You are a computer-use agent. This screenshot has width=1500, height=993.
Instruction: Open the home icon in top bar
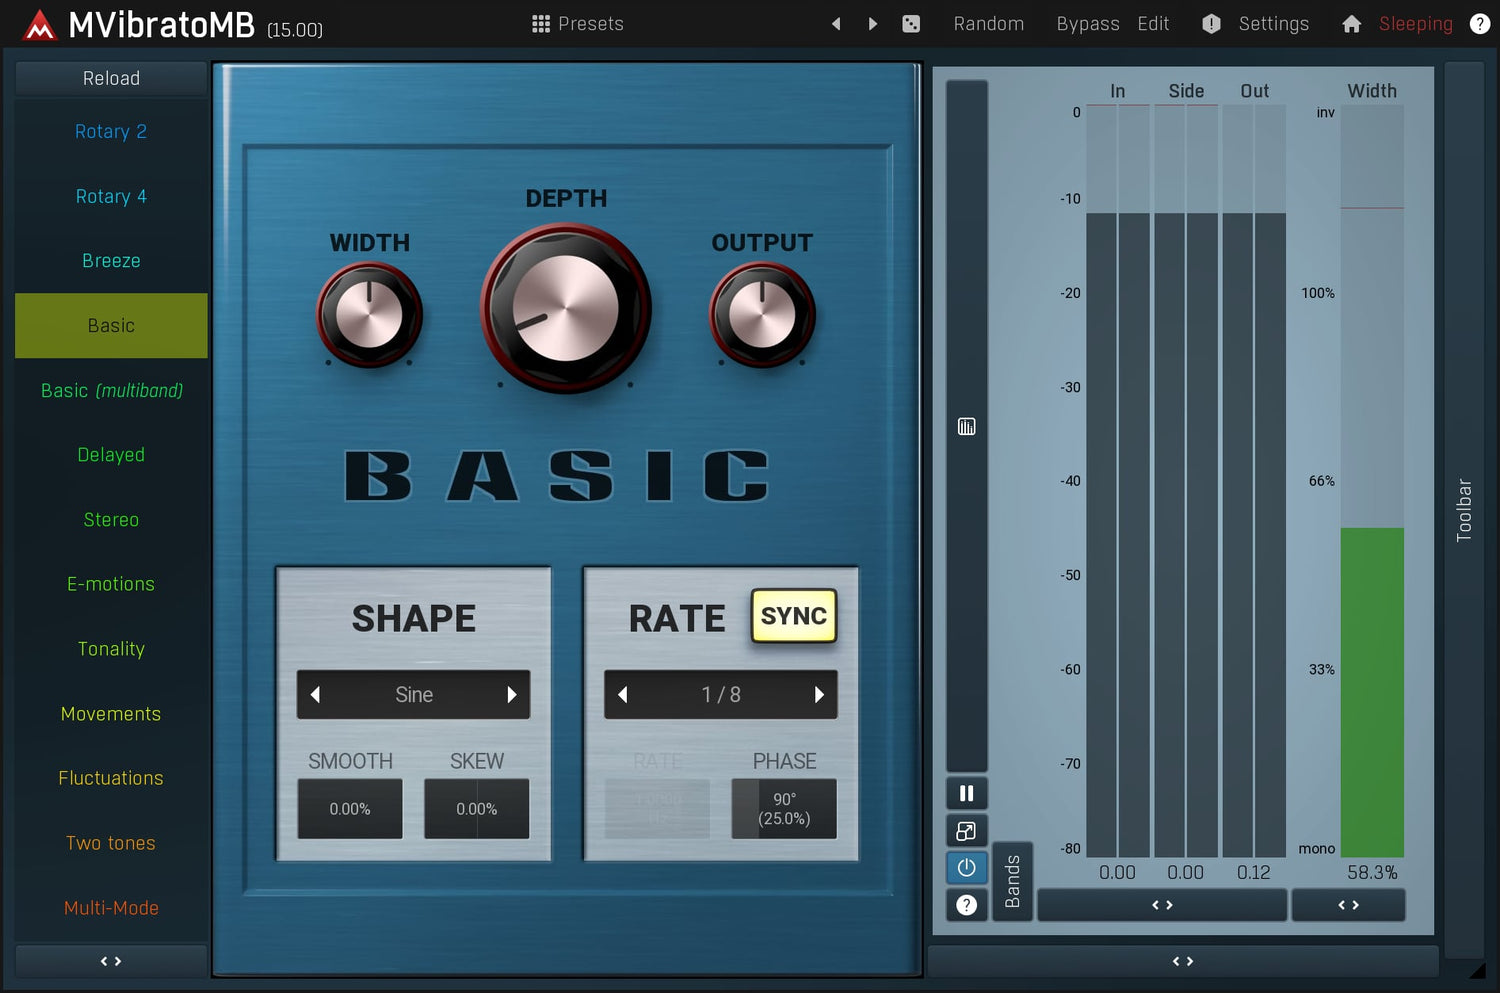[x=1351, y=24]
